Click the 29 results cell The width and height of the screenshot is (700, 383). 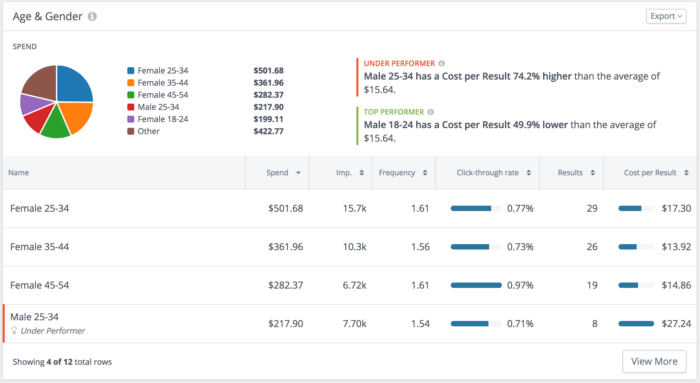(x=592, y=208)
